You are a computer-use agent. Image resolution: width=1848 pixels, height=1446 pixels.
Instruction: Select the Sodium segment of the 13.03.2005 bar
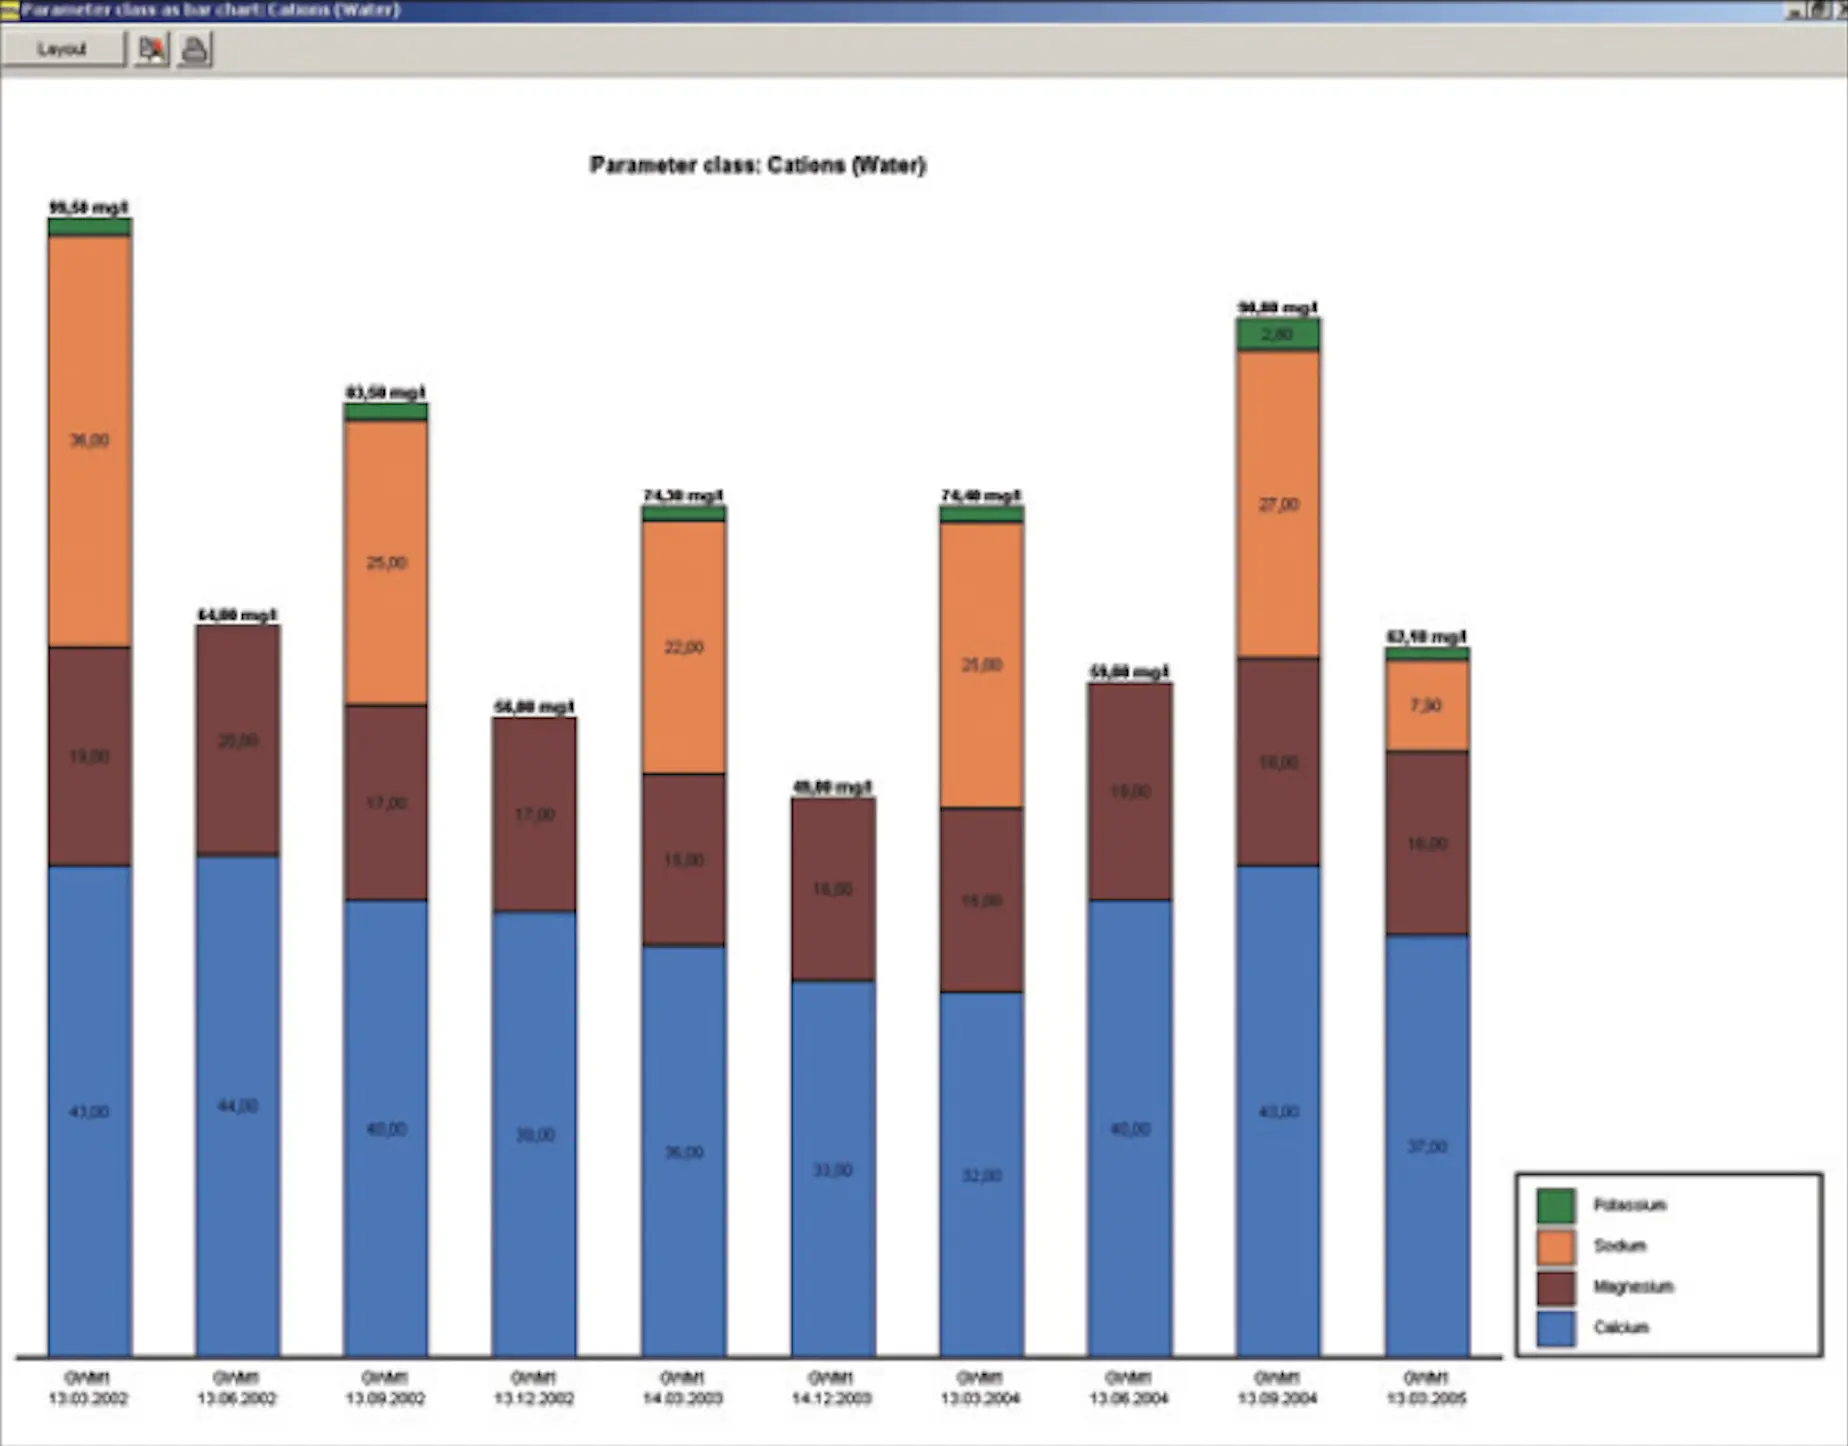point(1427,706)
